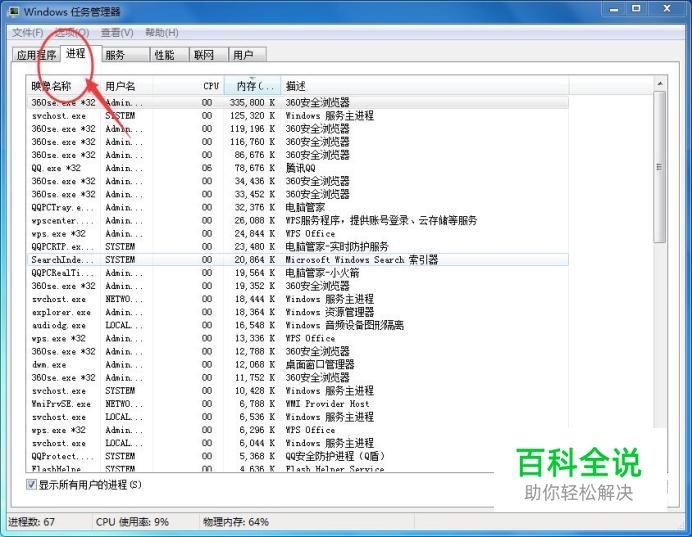Viewport: 692px width, 537px height.
Task: Sort by 描述 column header
Action: (x=425, y=86)
